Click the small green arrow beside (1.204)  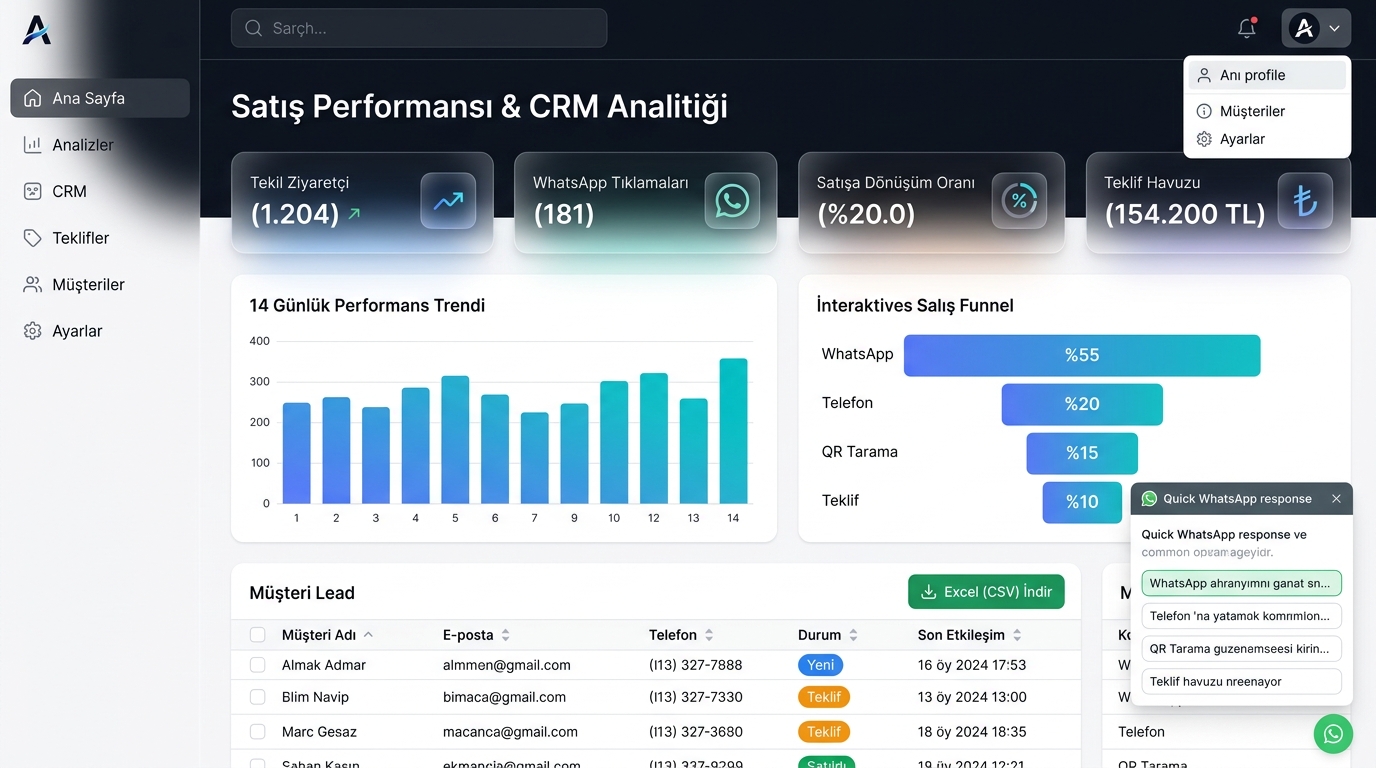(354, 213)
